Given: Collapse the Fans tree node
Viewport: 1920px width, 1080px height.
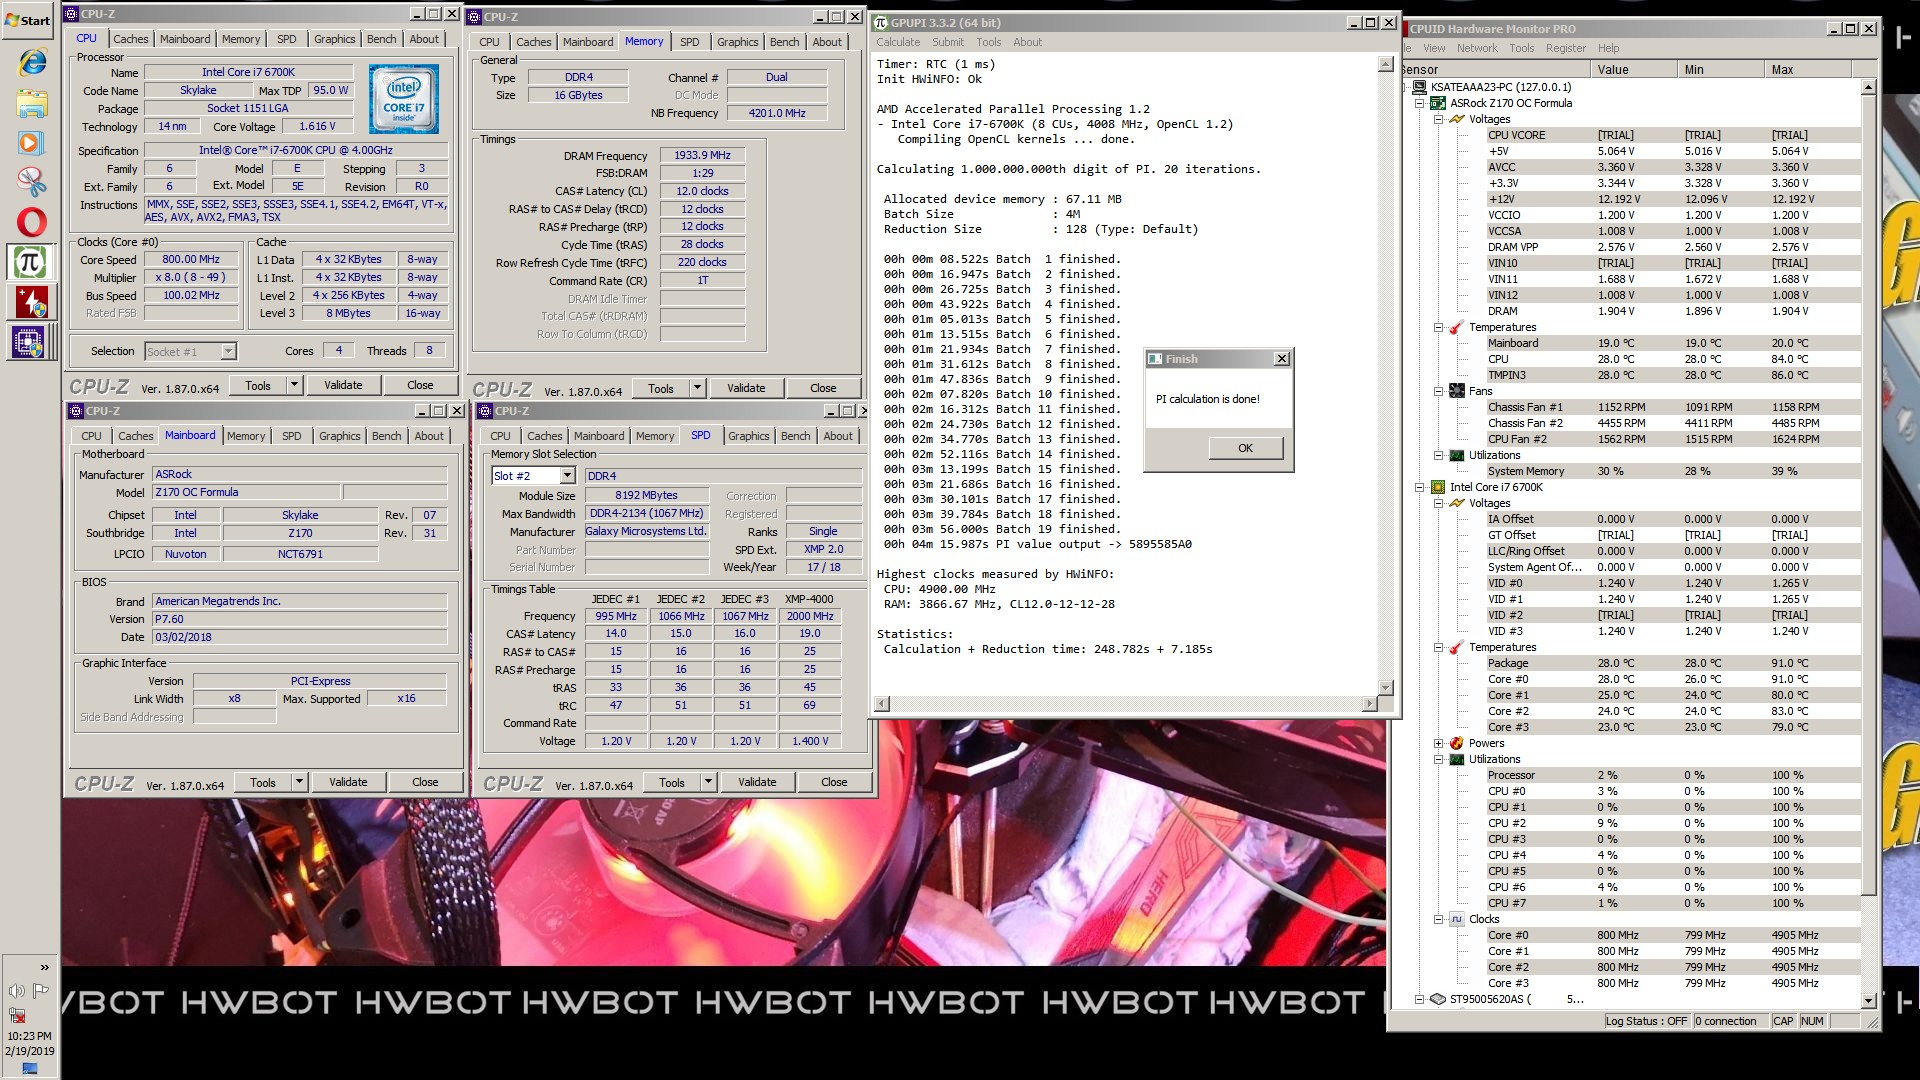Looking at the screenshot, I should point(1439,391).
